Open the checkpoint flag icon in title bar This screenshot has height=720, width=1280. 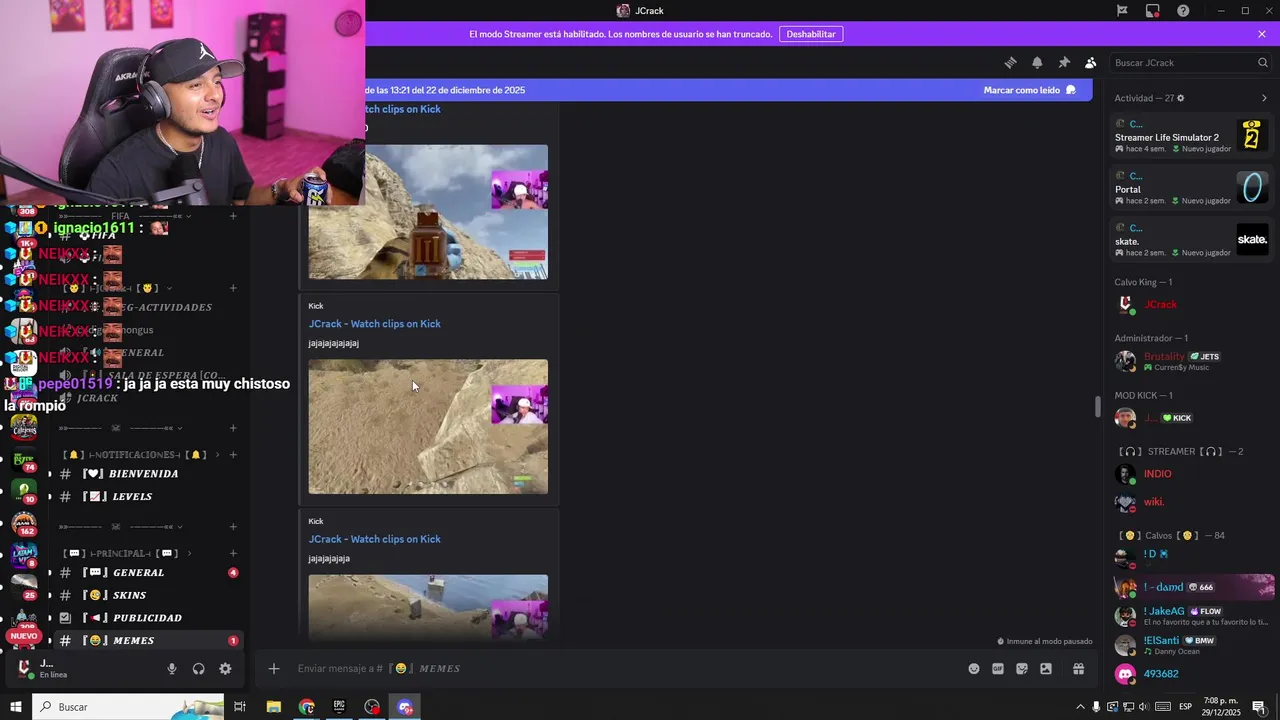click(1122, 10)
